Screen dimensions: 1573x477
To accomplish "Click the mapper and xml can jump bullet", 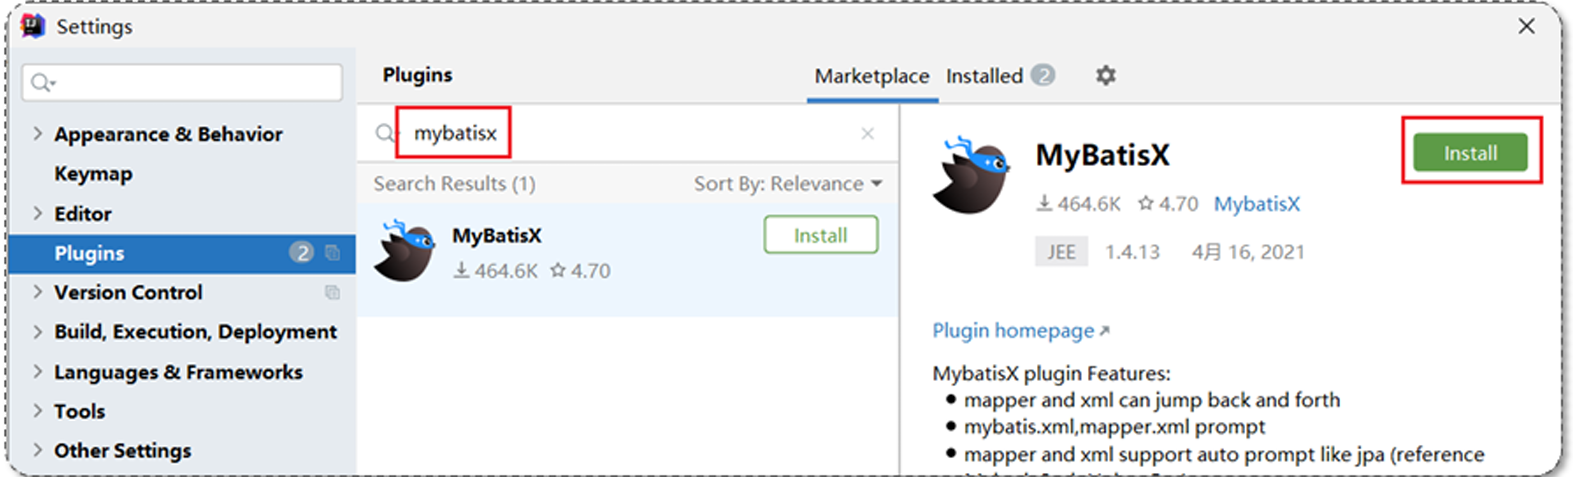I will (1152, 400).
